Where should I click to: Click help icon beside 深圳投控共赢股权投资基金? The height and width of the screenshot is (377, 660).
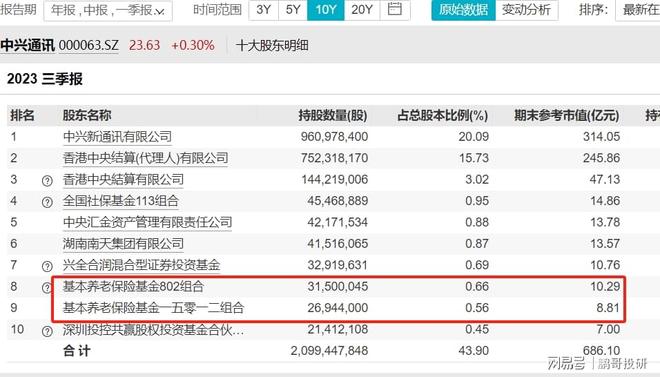(47, 331)
